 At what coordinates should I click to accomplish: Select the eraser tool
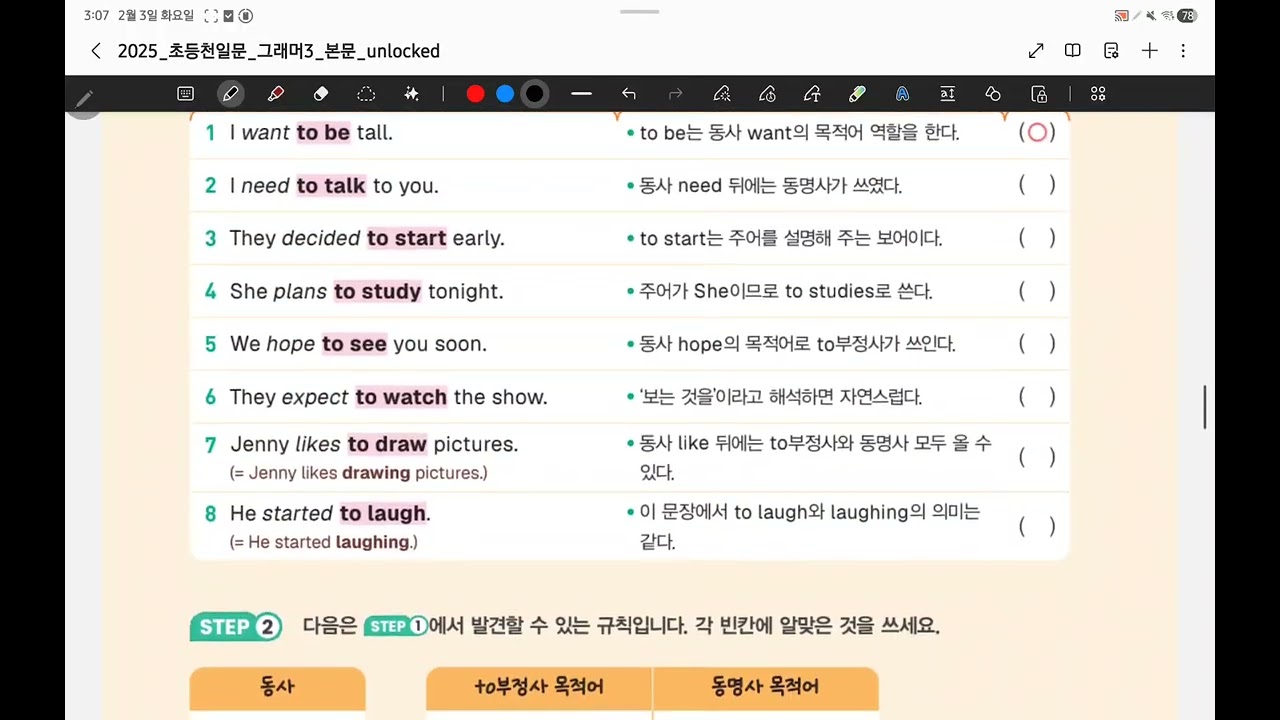[321, 94]
